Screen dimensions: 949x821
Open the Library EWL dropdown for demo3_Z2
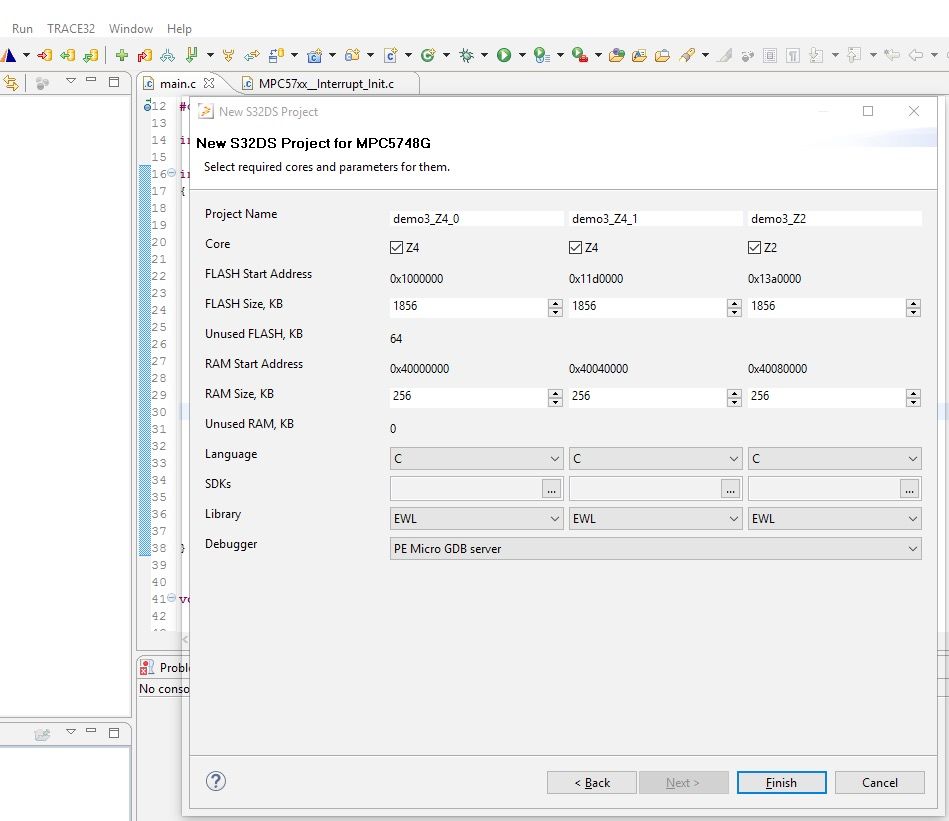835,518
